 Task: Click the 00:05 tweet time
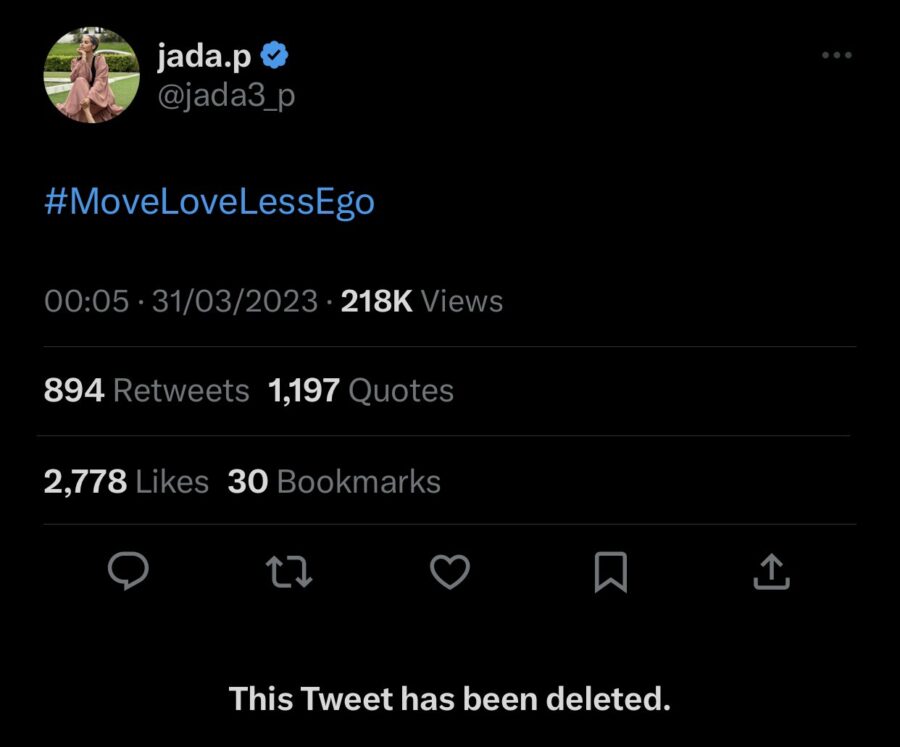coord(86,301)
